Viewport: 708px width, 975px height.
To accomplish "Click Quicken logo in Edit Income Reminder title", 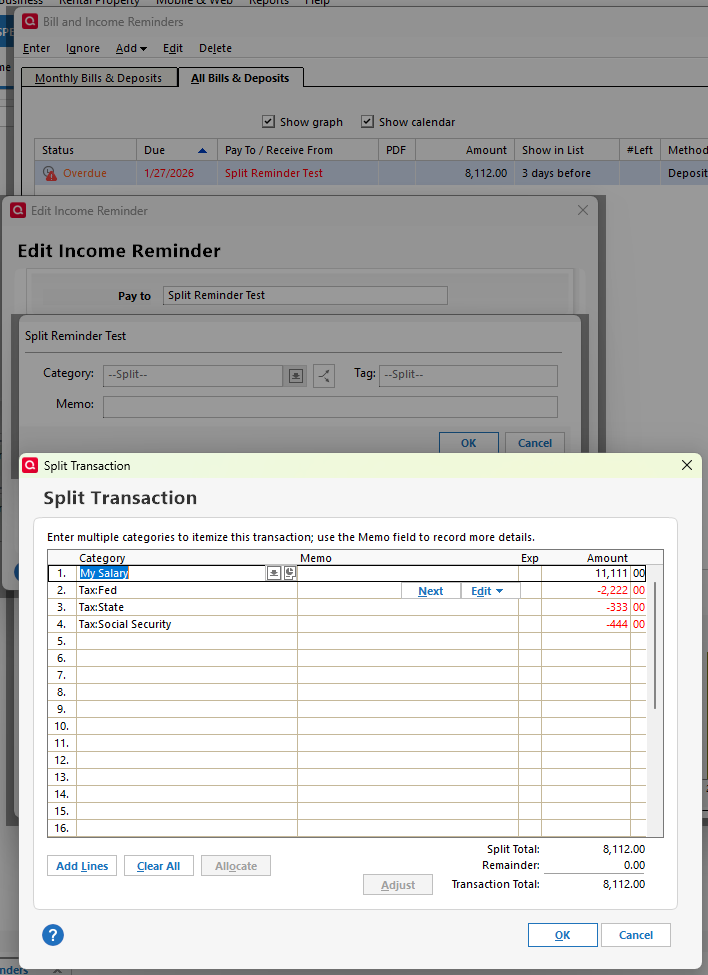I will pyautogui.click(x=18, y=210).
